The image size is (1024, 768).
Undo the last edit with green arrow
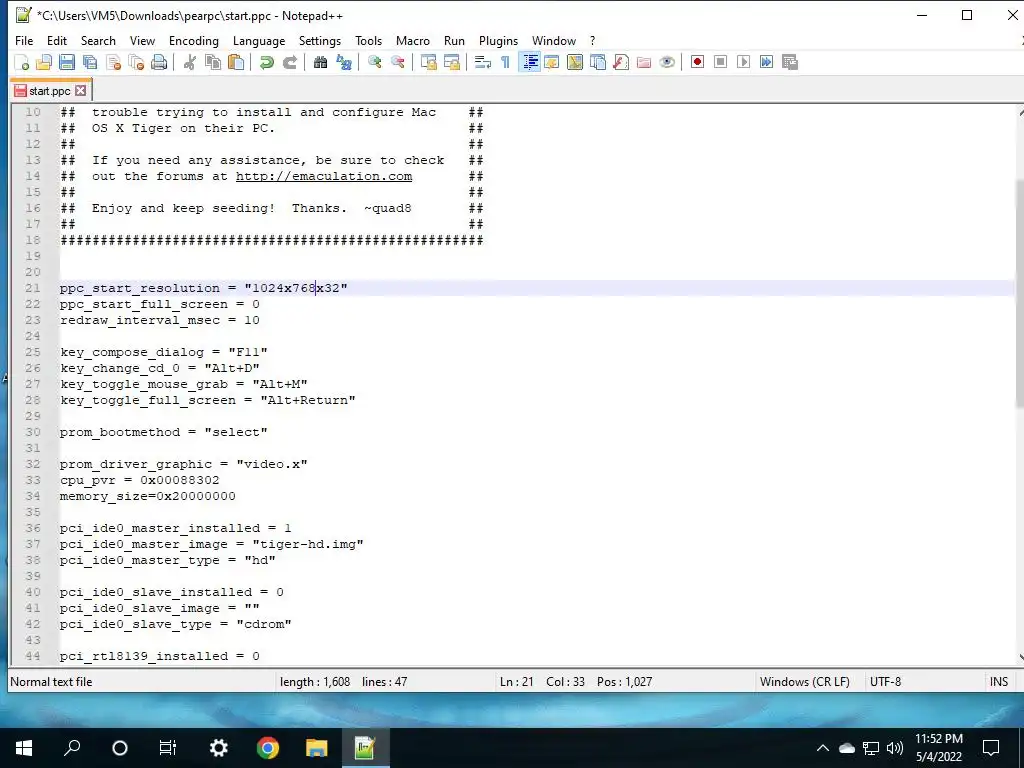[266, 63]
